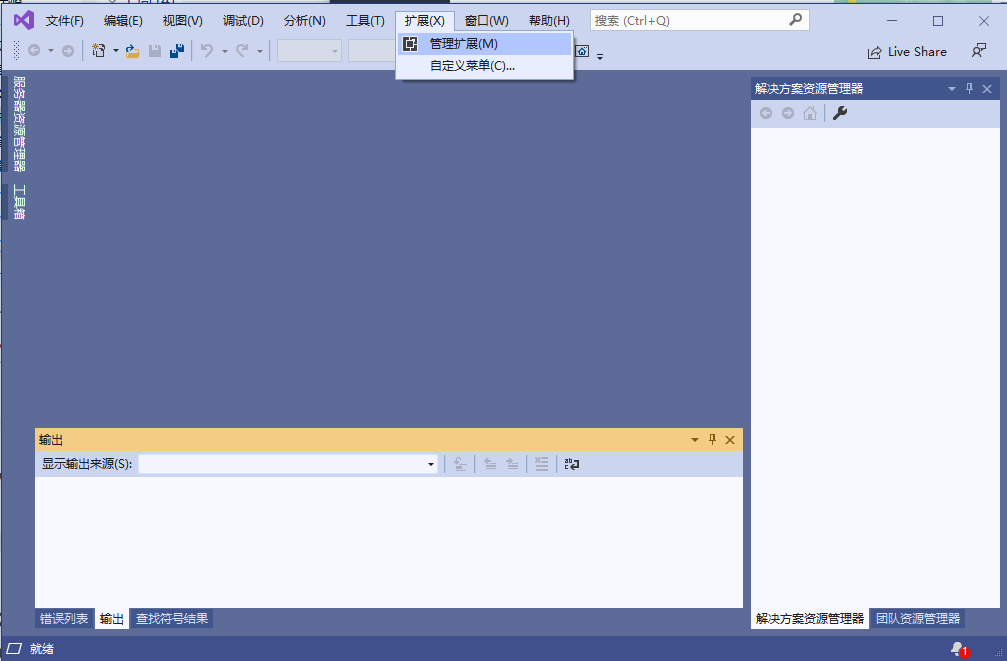This screenshot has width=1007, height=661.
Task: Open the 工具(T) menu
Action: 365,21
